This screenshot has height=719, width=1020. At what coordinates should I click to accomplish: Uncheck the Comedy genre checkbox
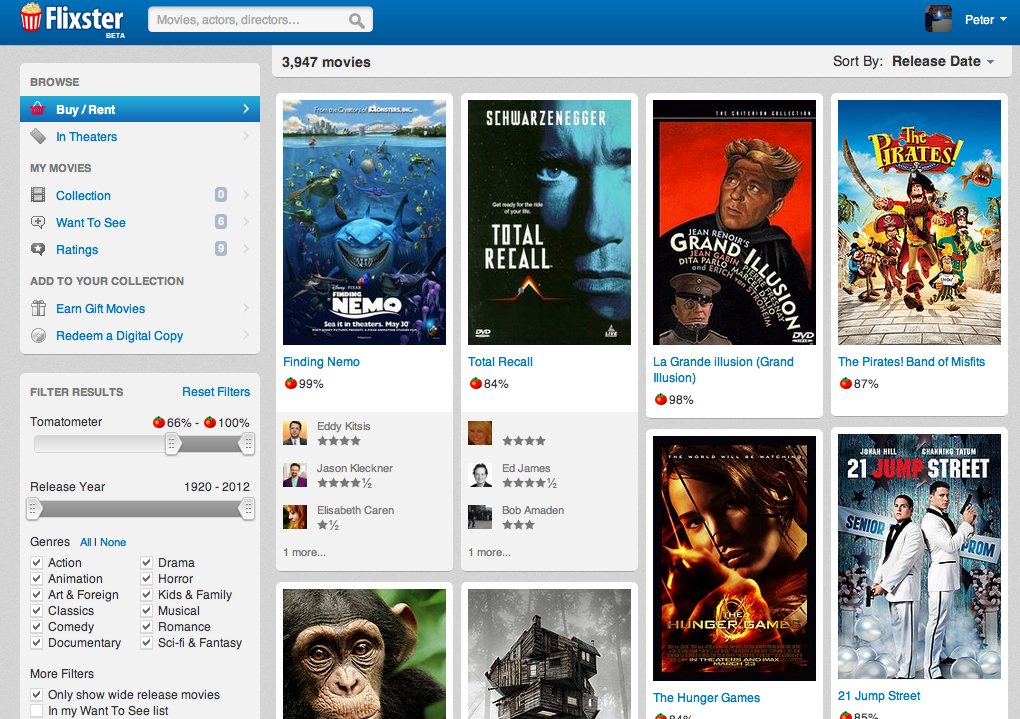(x=36, y=627)
